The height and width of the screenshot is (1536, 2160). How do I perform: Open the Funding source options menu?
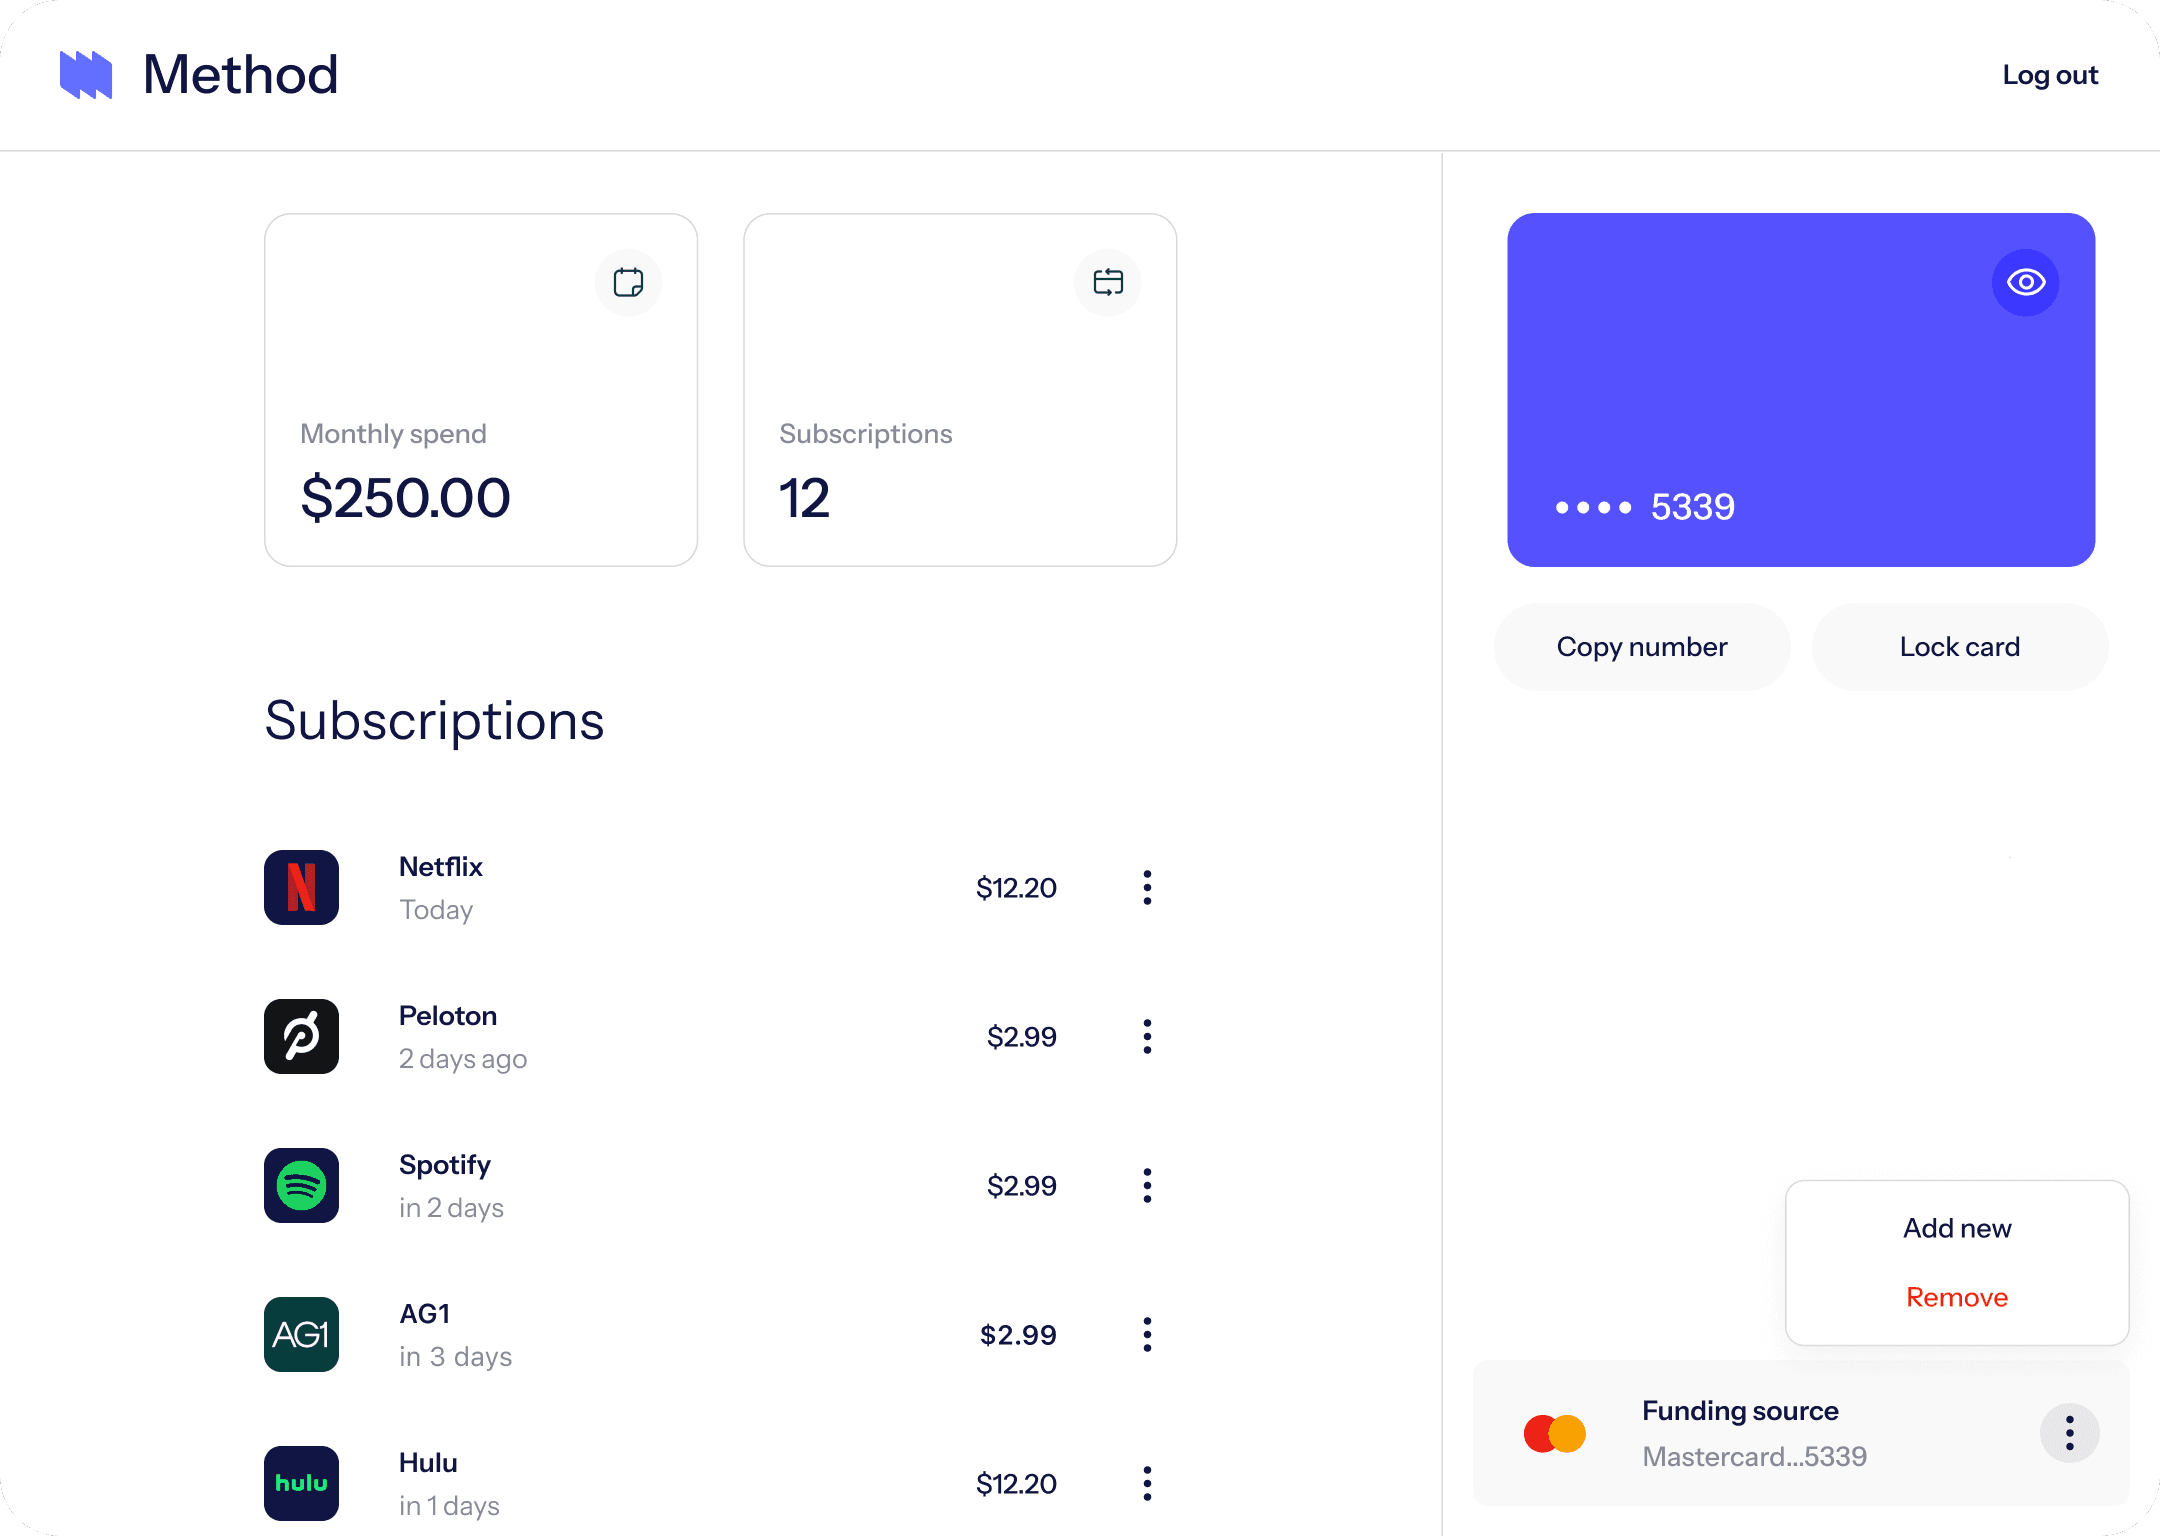(2070, 1432)
